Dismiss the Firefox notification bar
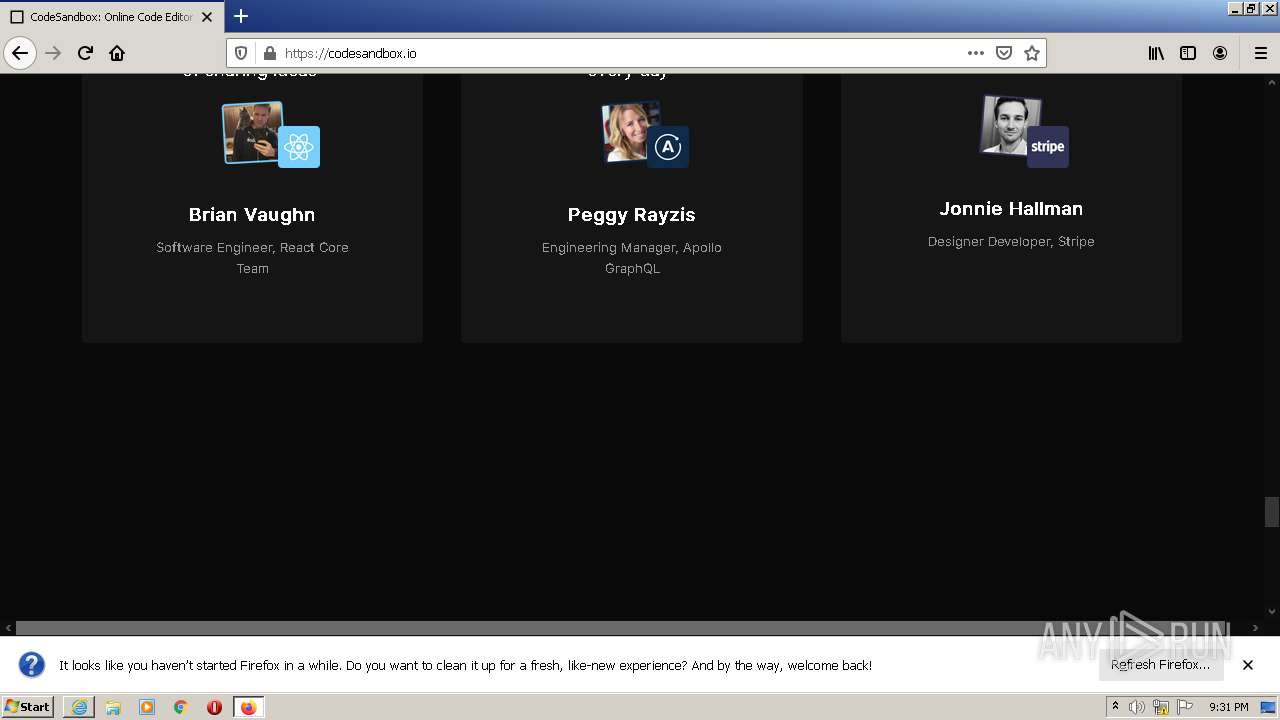The width and height of the screenshot is (1280, 720). coord(1248,665)
